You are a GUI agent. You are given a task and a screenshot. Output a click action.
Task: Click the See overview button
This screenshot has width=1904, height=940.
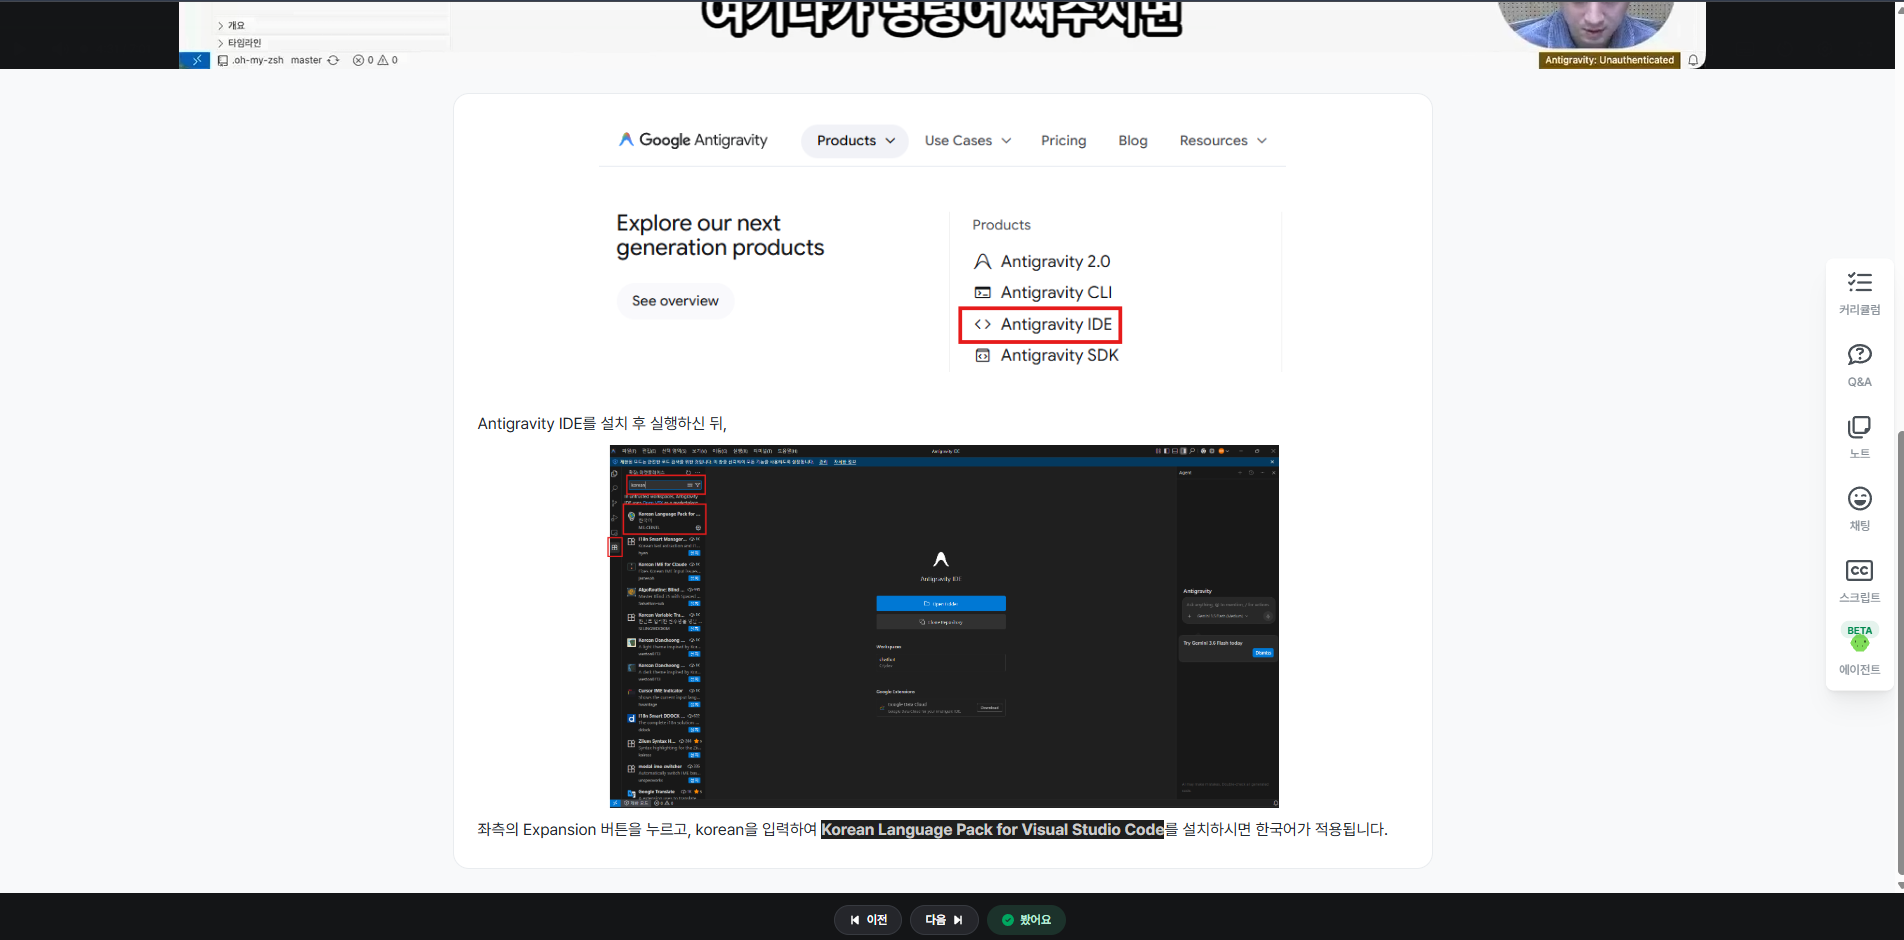[x=675, y=301]
